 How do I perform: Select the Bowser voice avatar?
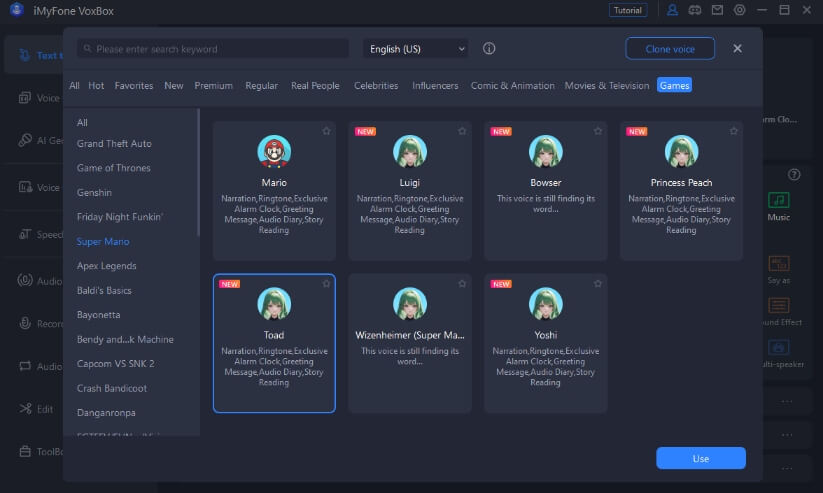tap(546, 151)
